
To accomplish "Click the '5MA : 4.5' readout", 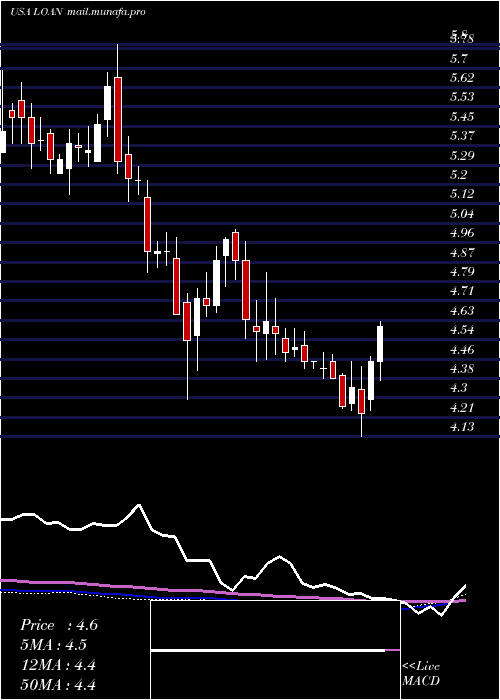I will point(53,645).
